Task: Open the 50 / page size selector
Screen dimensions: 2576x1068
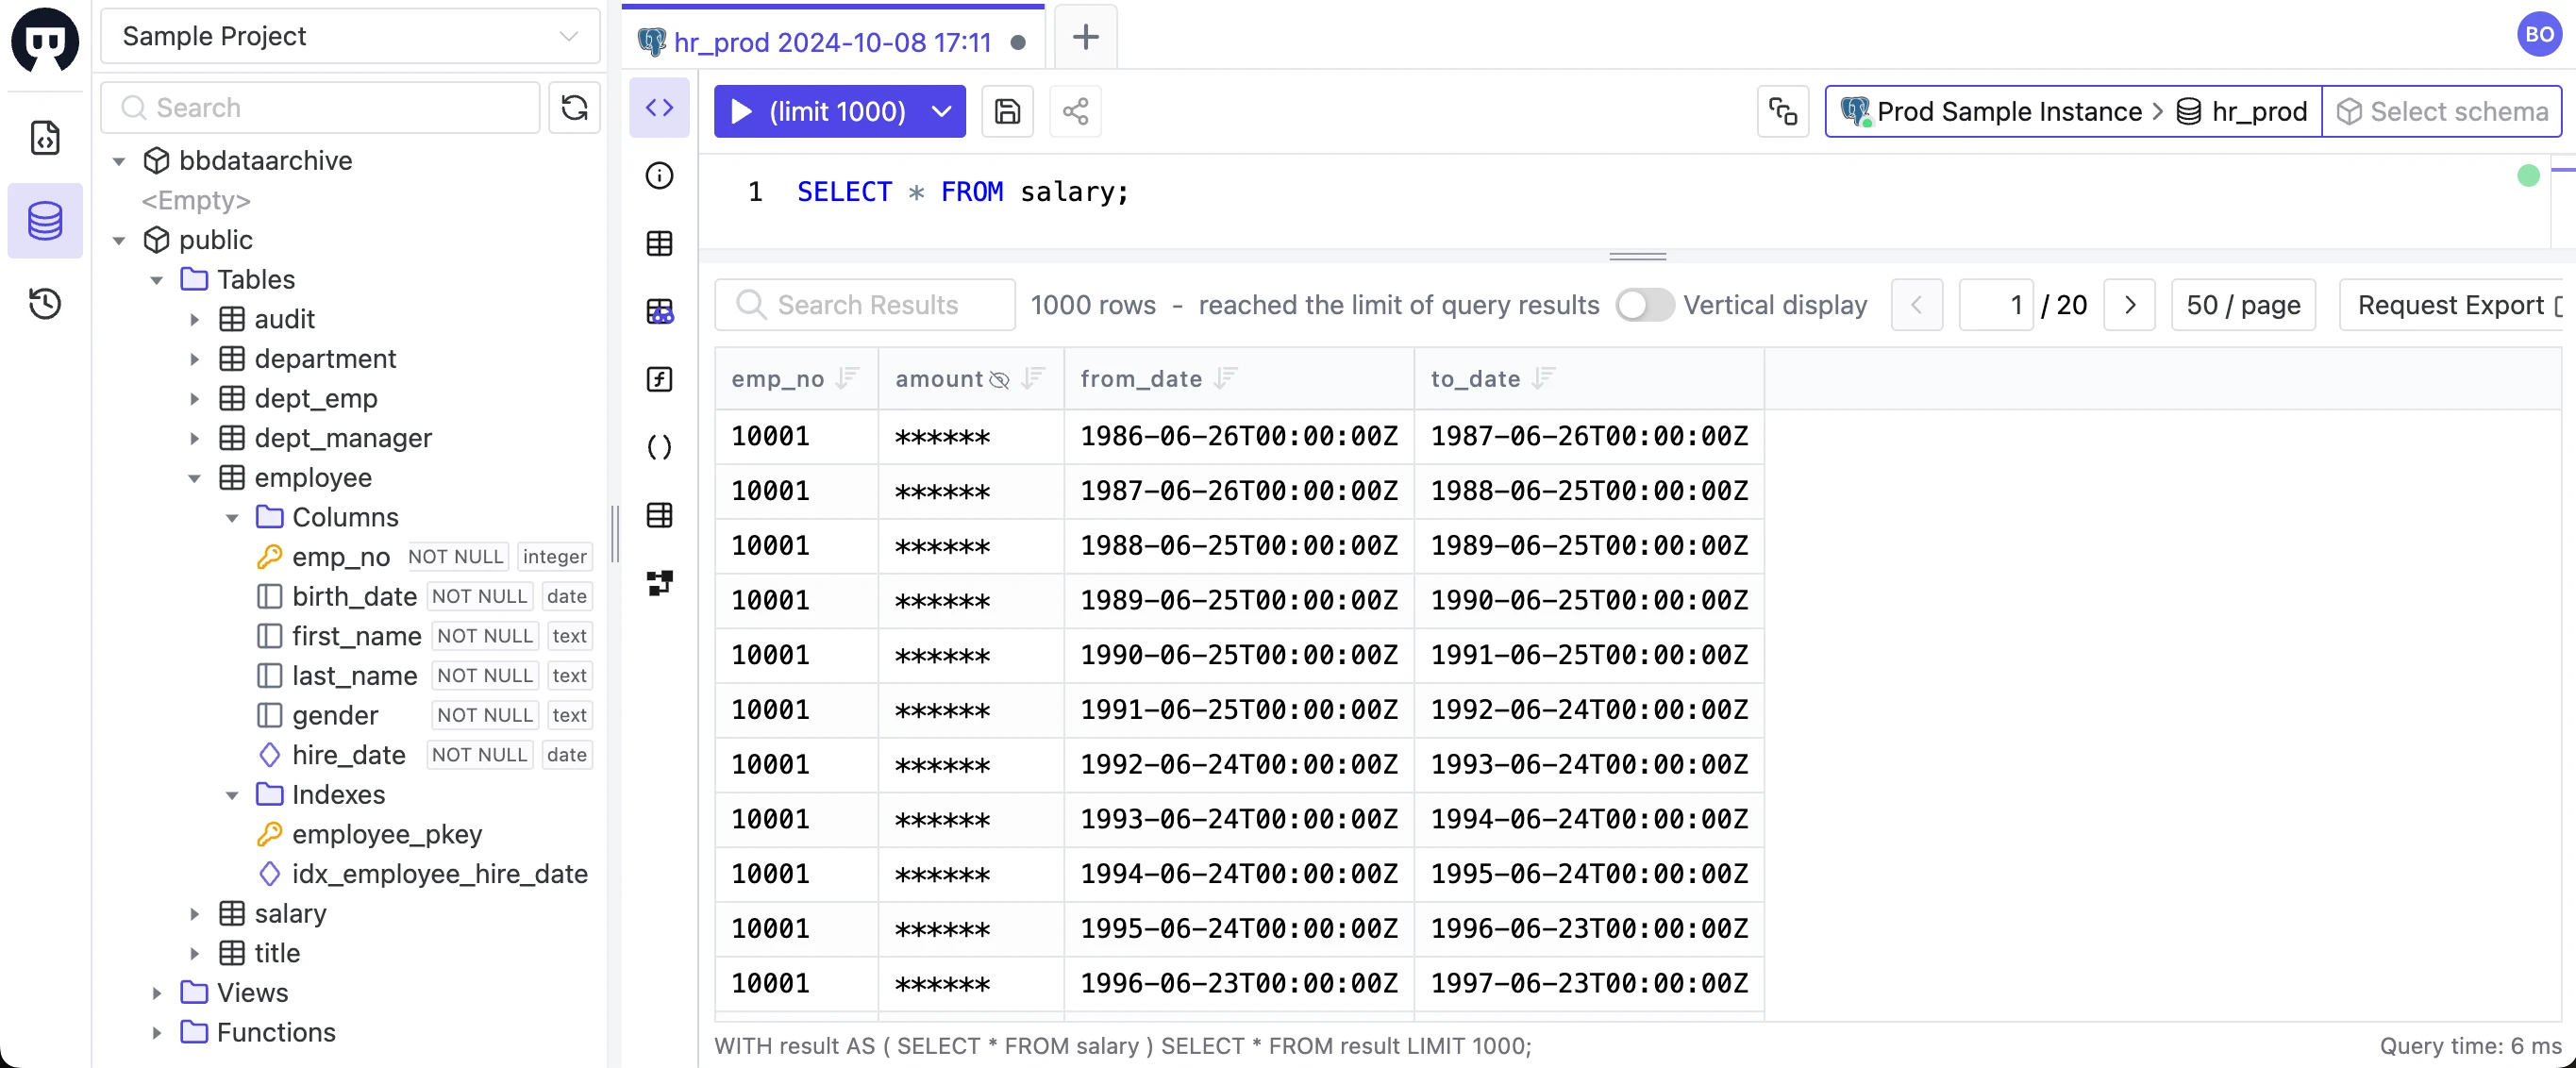Action: click(x=2243, y=306)
